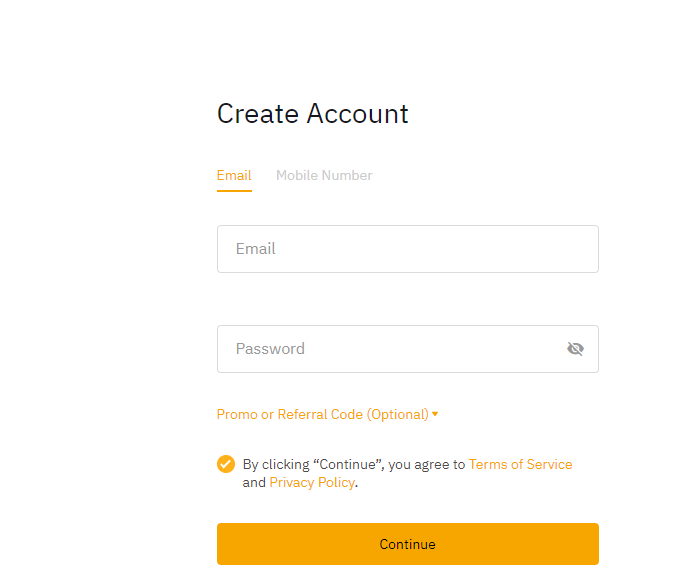Open the Privacy Policy link
The height and width of the screenshot is (583, 698).
coord(312,482)
